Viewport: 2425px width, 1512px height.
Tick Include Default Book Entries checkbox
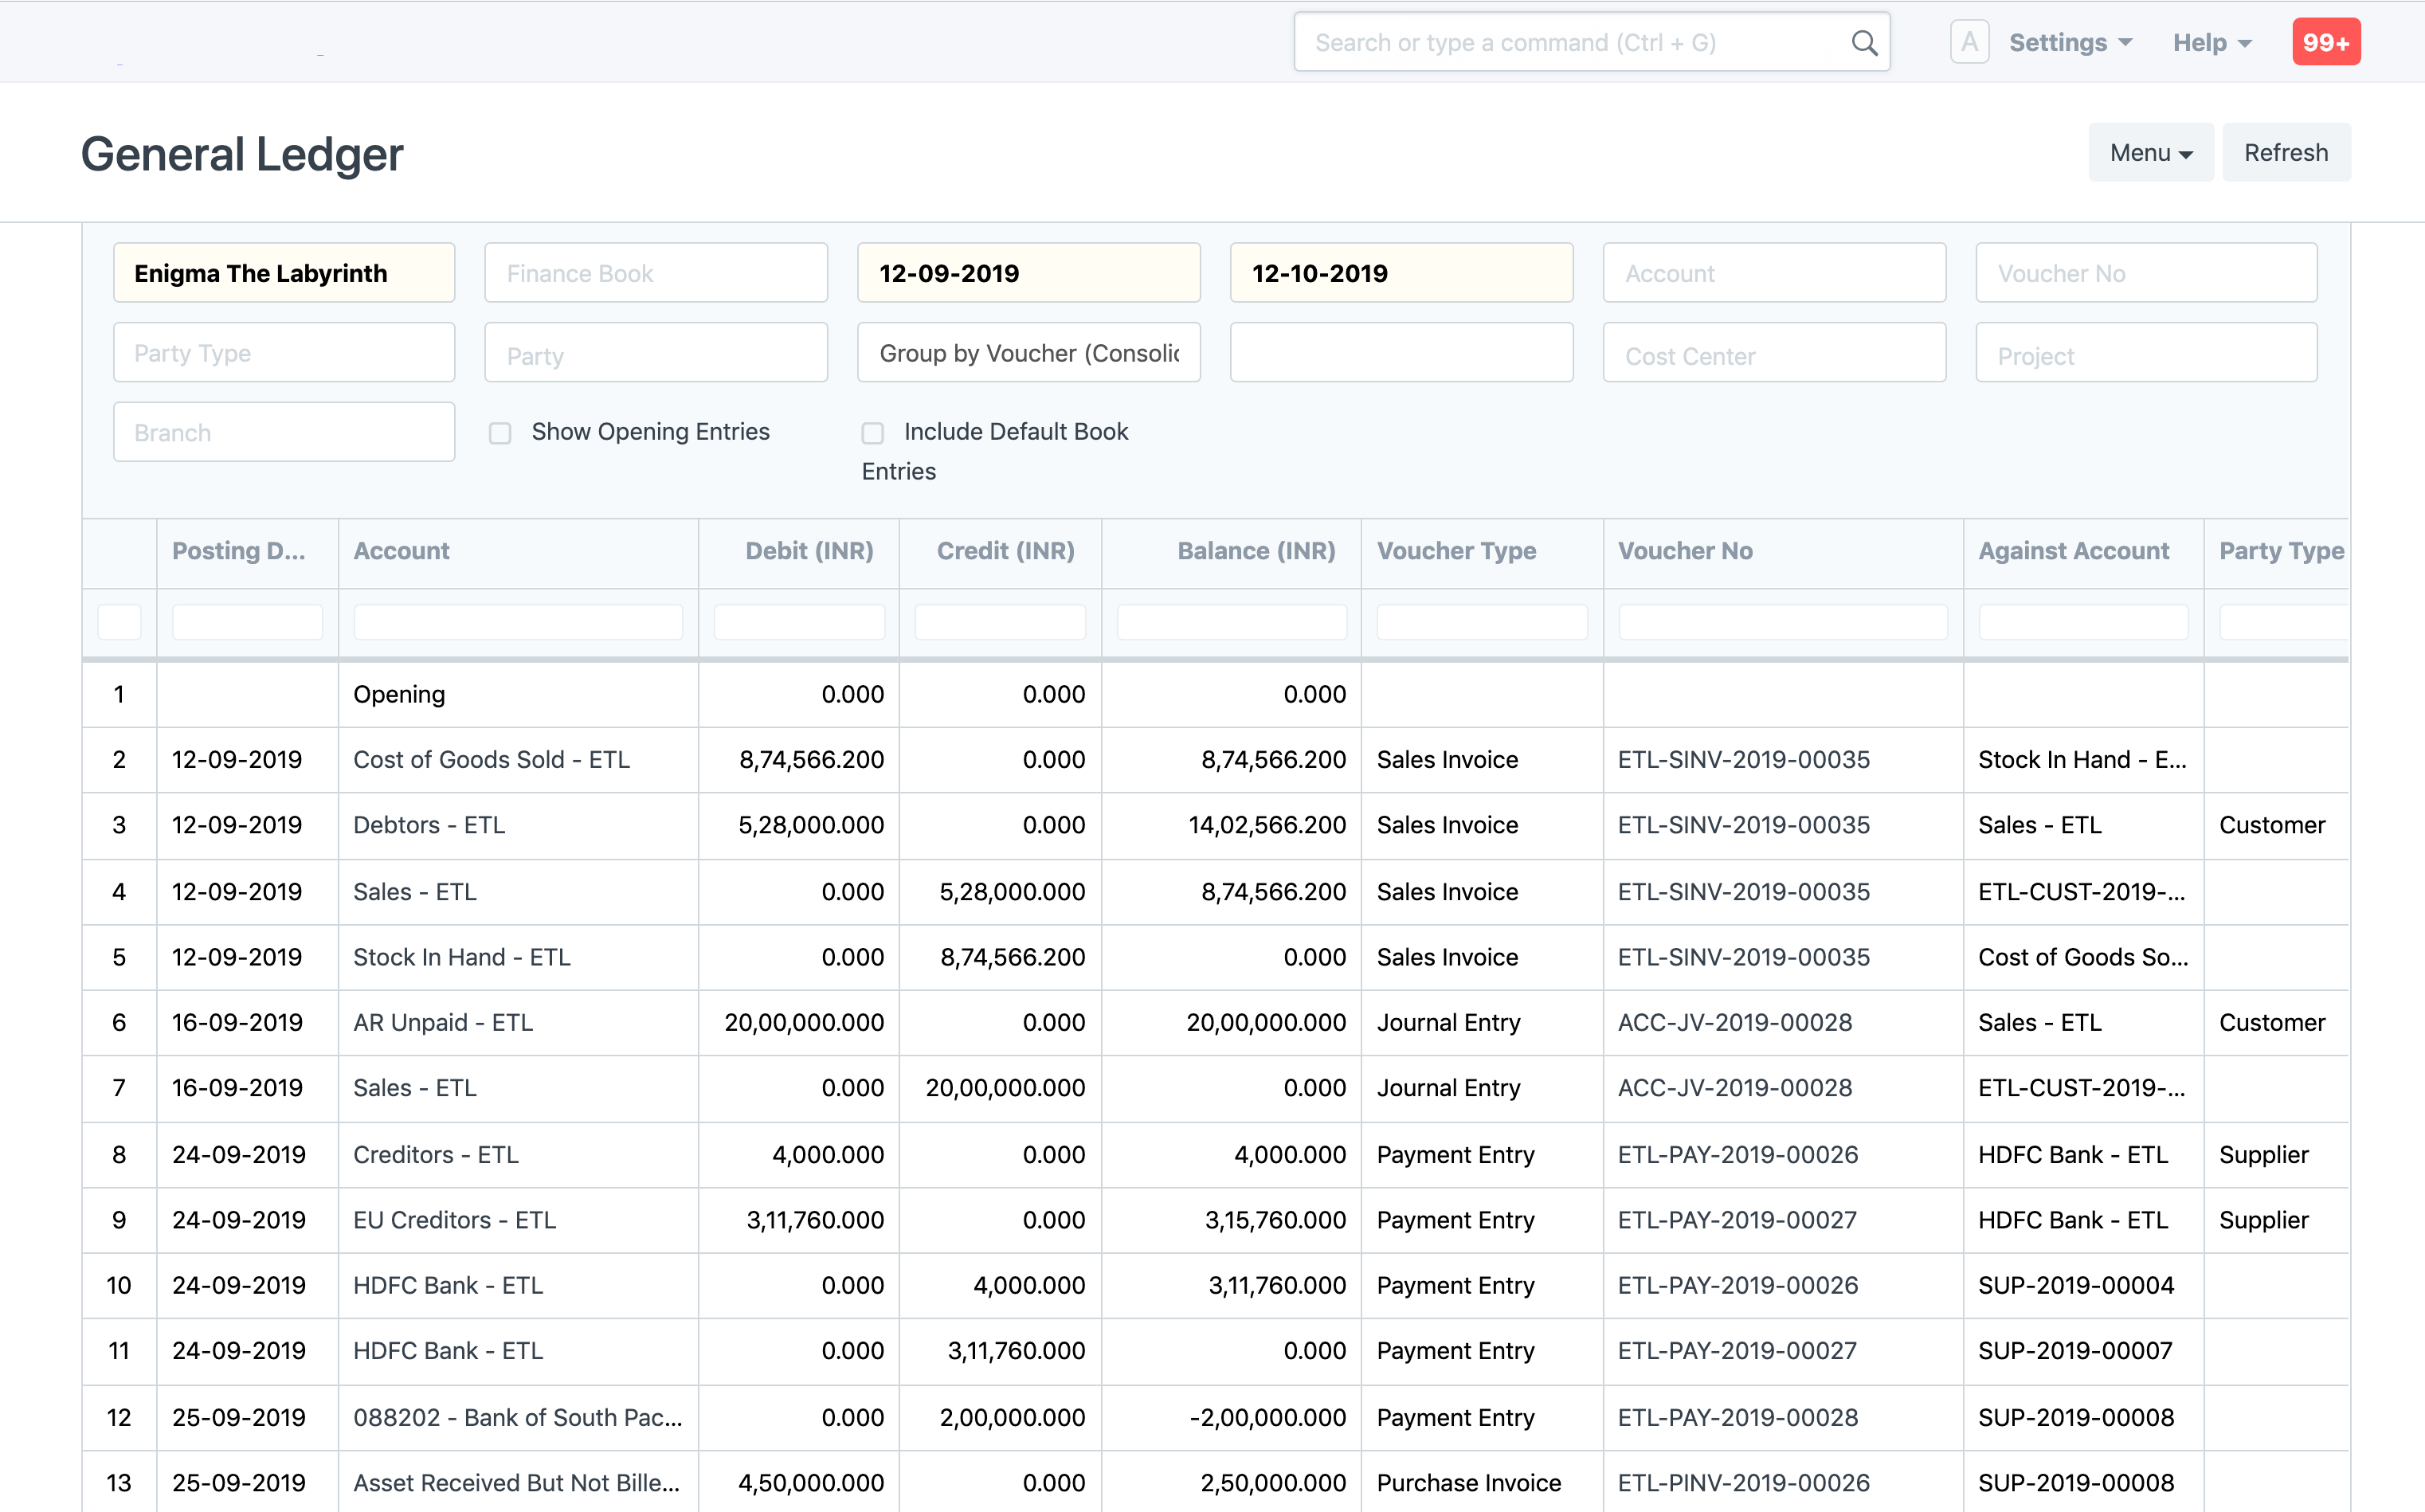tap(873, 433)
